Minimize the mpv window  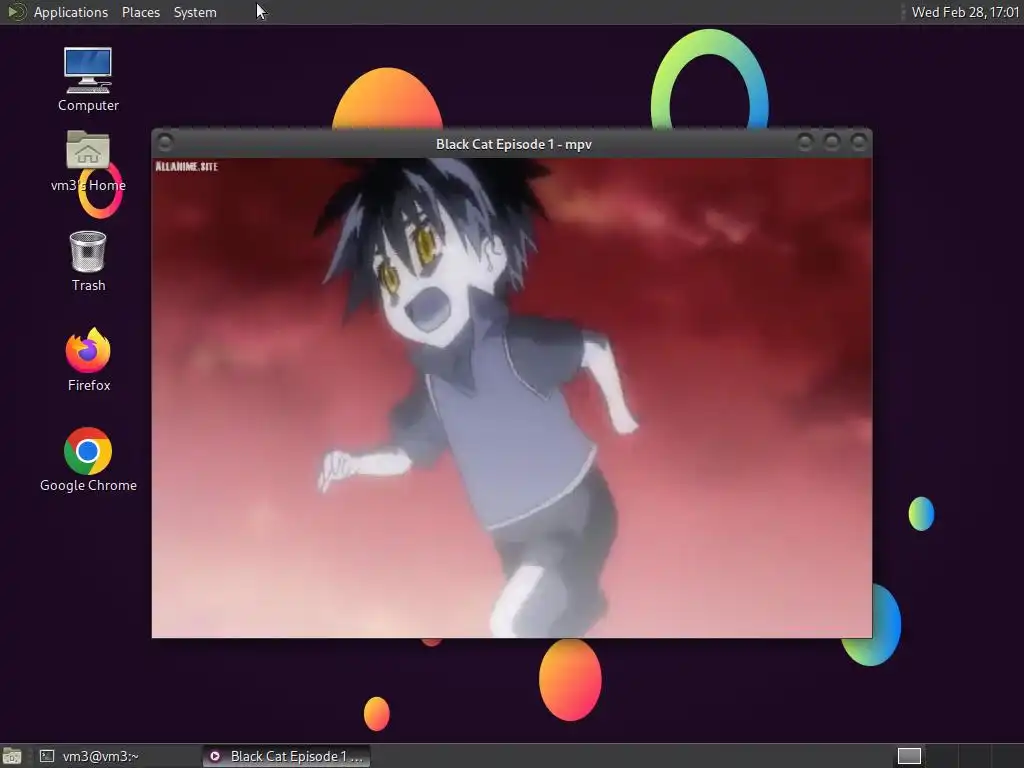(805, 142)
